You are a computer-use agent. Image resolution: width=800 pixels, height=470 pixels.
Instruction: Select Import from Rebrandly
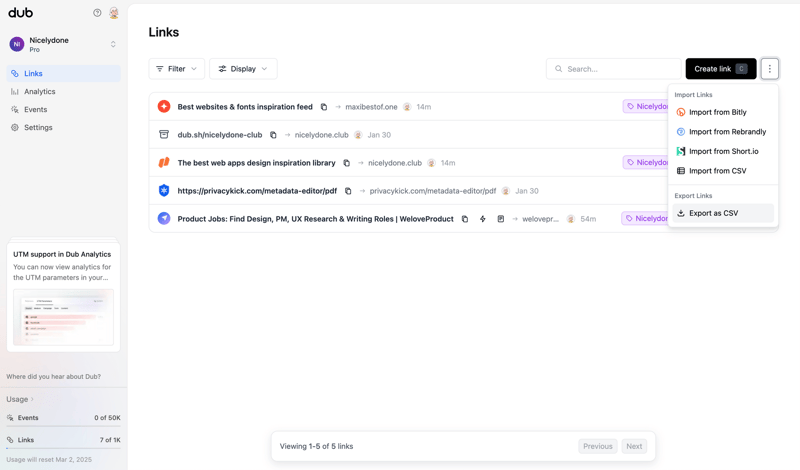[x=723, y=132]
